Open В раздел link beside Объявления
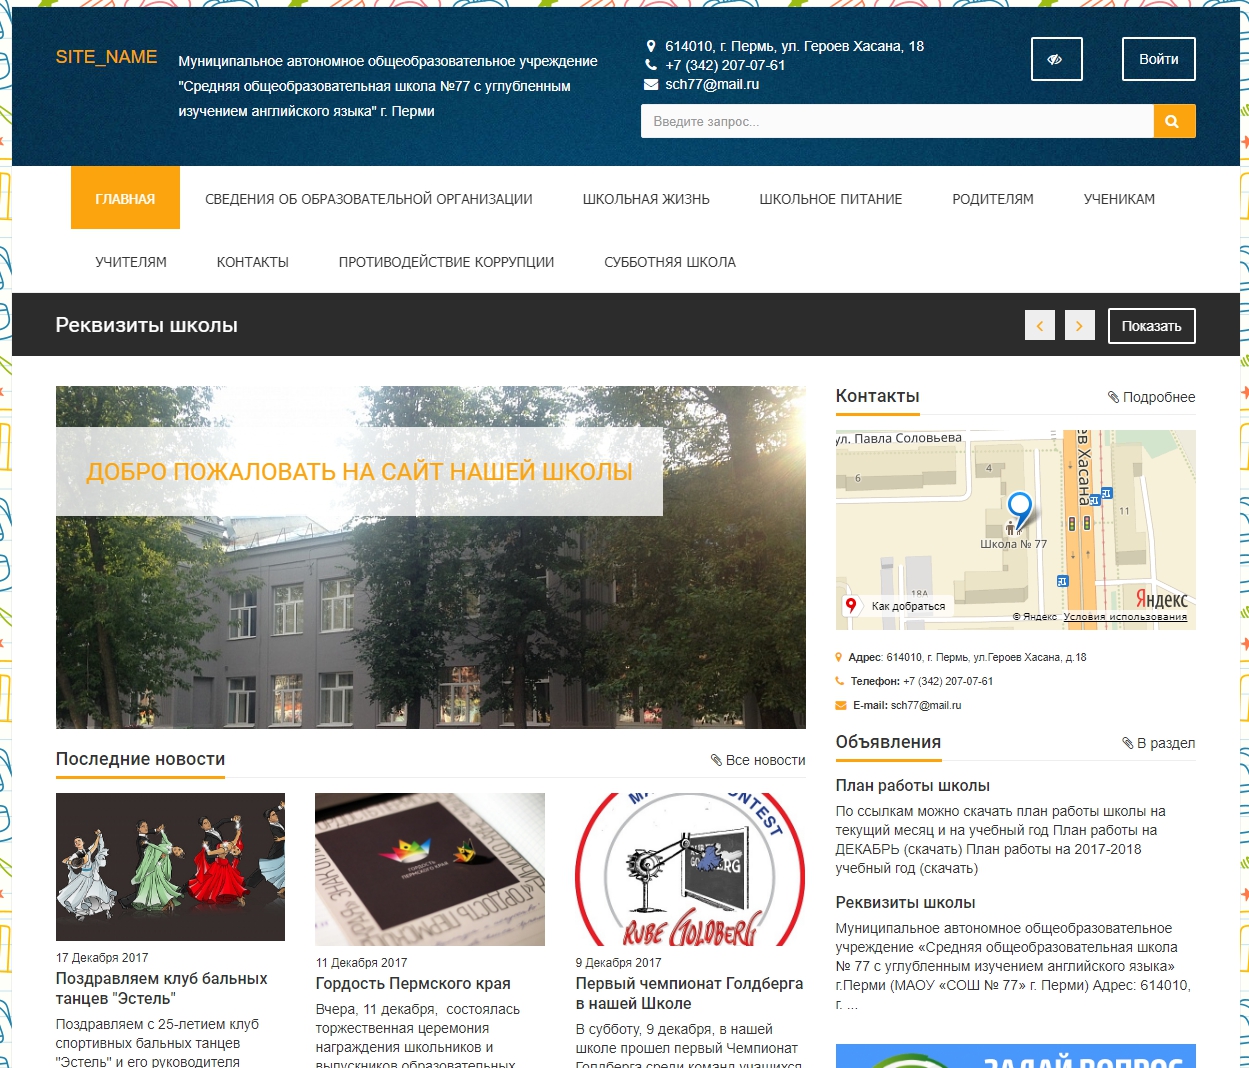The width and height of the screenshot is (1249, 1068). (x=1159, y=743)
